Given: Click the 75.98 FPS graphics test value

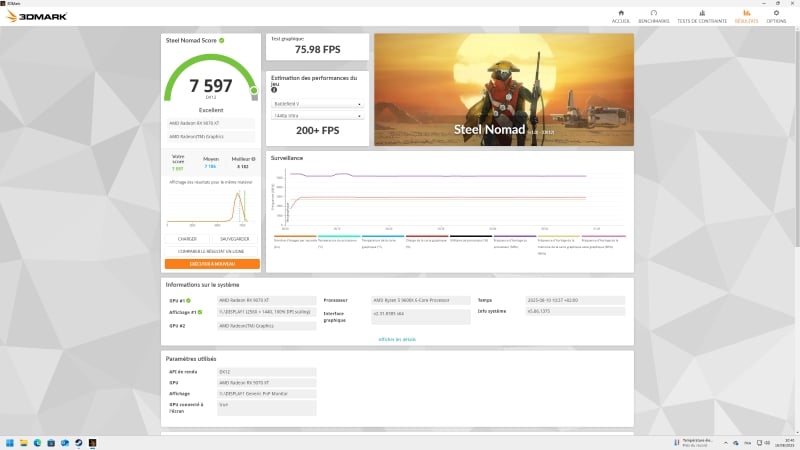Looking at the screenshot, I should tap(317, 49).
